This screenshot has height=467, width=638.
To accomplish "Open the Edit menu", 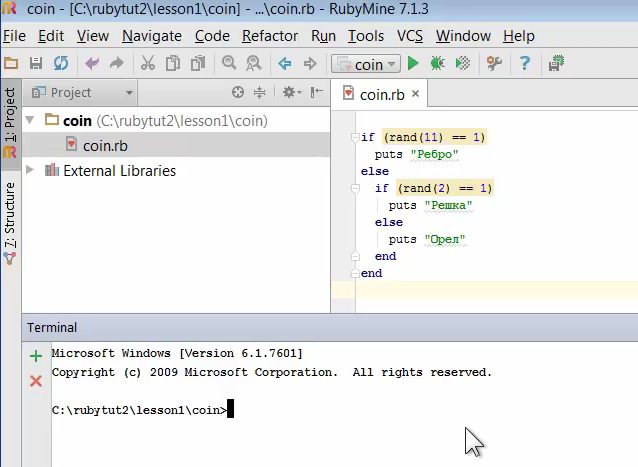I will (x=51, y=36).
